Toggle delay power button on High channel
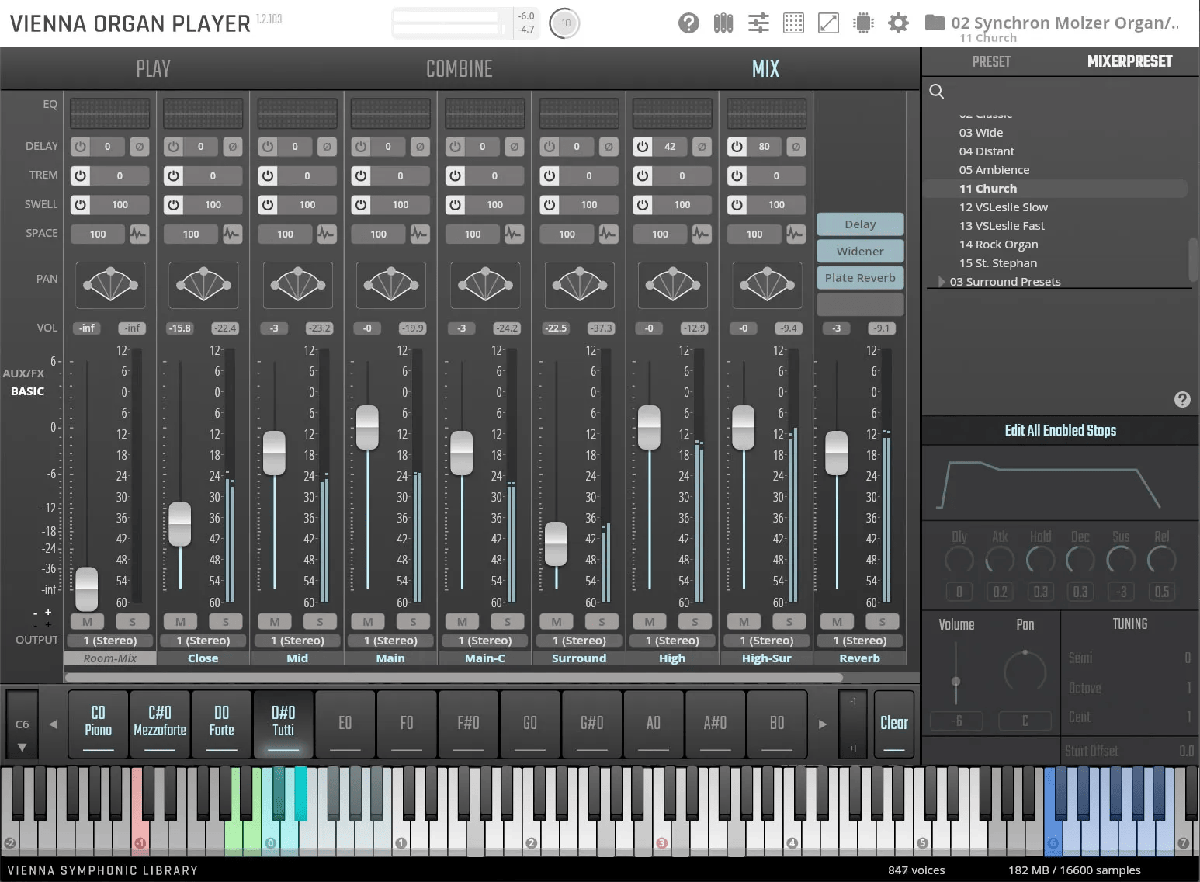Viewport: 1200px width, 882px height. coord(643,146)
